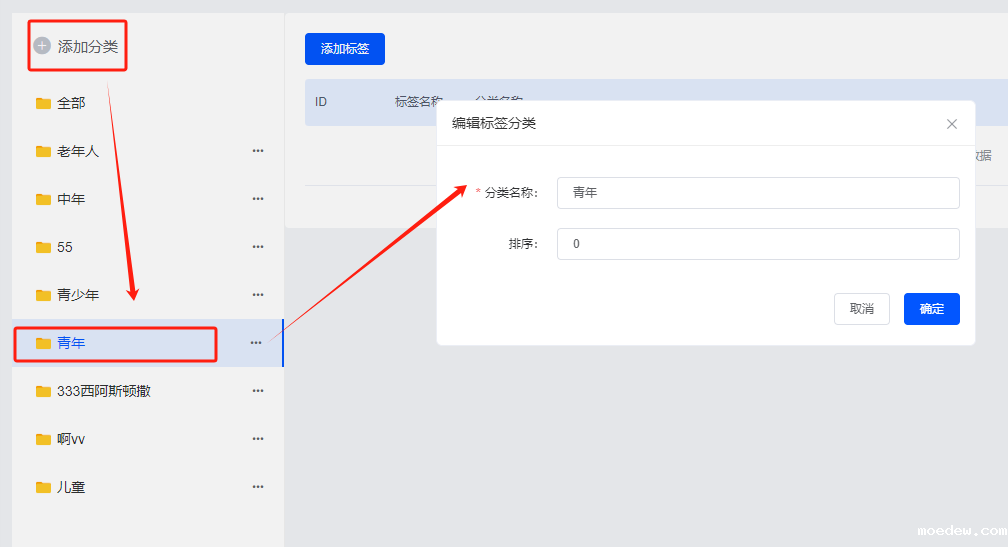Viewport: 1008px width, 547px height.
Task: Click the plus icon beside 添加分类
Action: 42,46
